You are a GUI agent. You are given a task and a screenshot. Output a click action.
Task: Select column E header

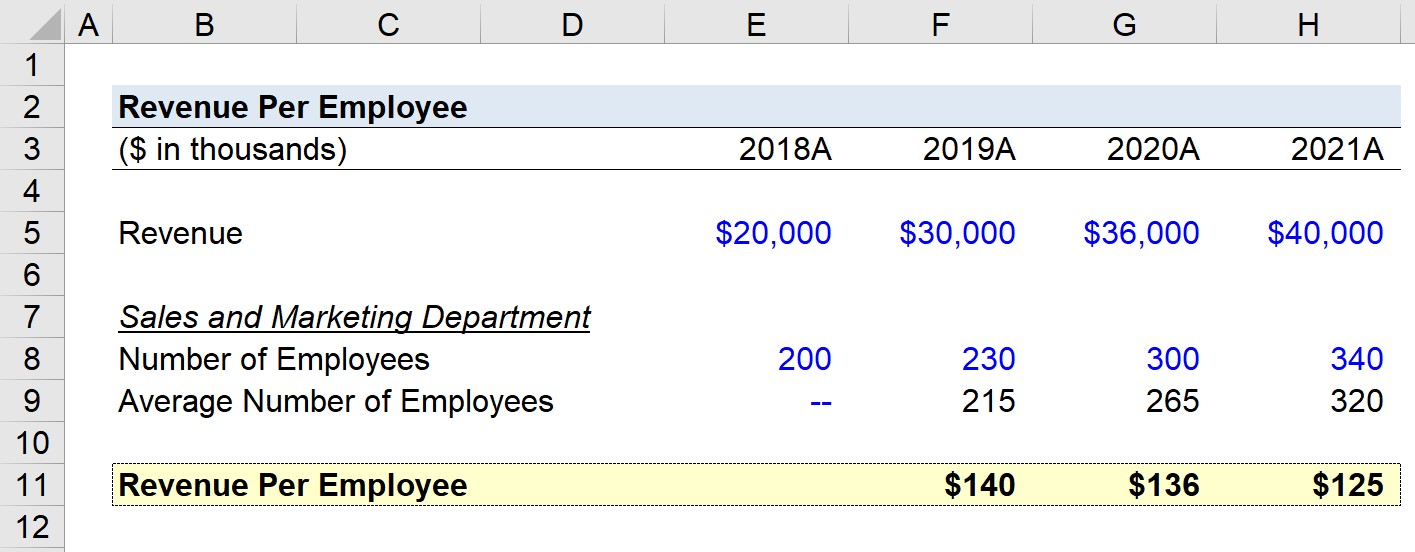pos(756,22)
